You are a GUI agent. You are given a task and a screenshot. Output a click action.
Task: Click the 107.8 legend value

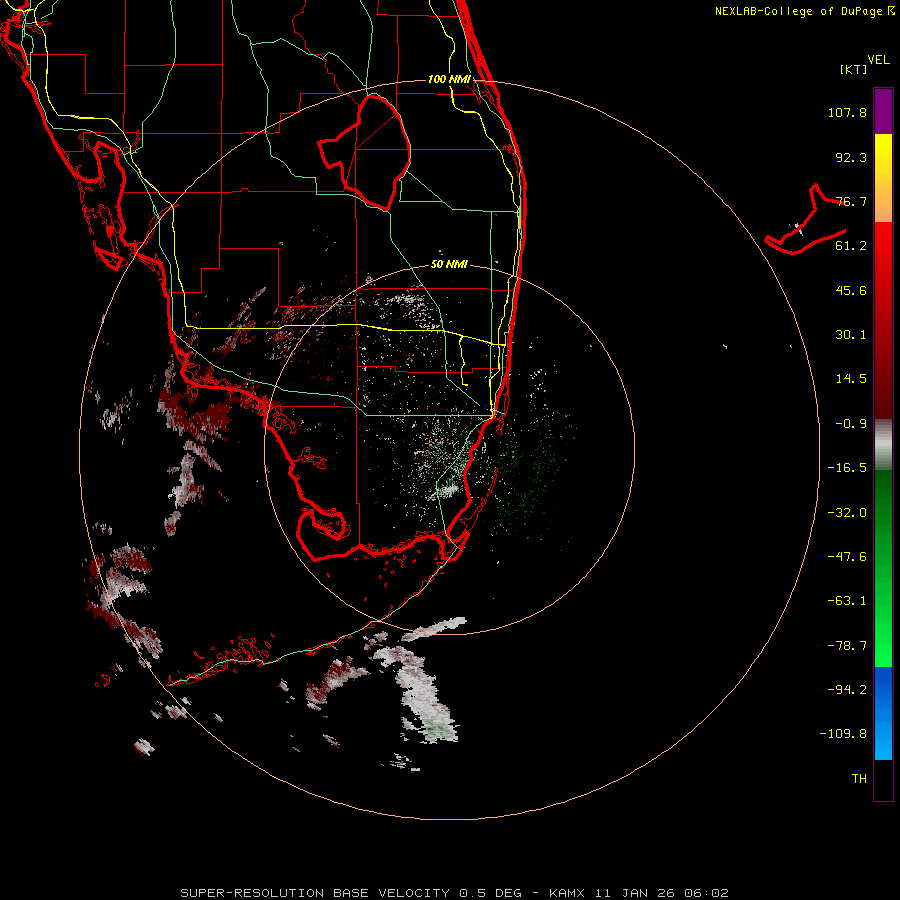(847, 112)
